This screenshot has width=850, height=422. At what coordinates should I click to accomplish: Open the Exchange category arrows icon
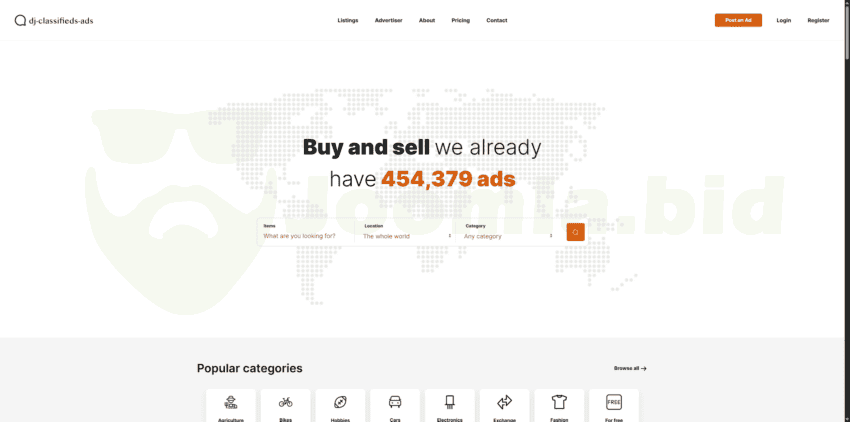(x=505, y=402)
